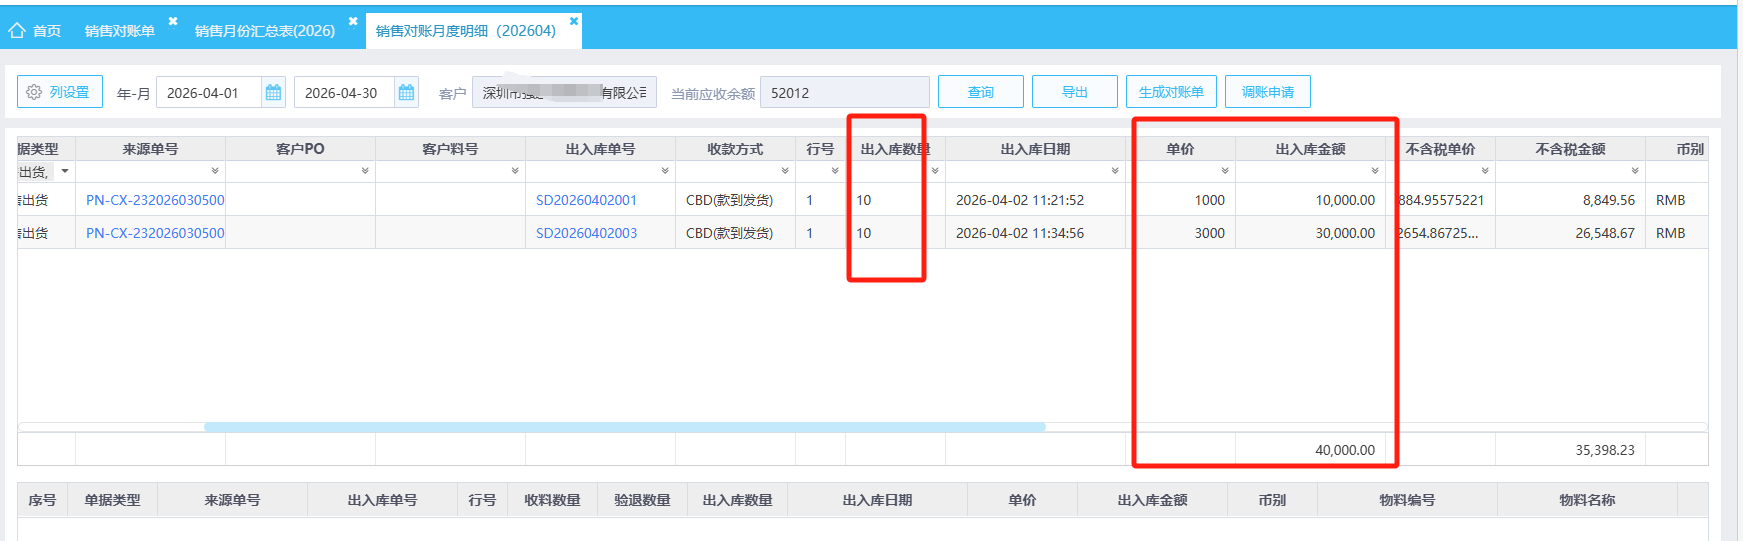
Task: Click the 生成对账单 button
Action: [x=1171, y=92]
